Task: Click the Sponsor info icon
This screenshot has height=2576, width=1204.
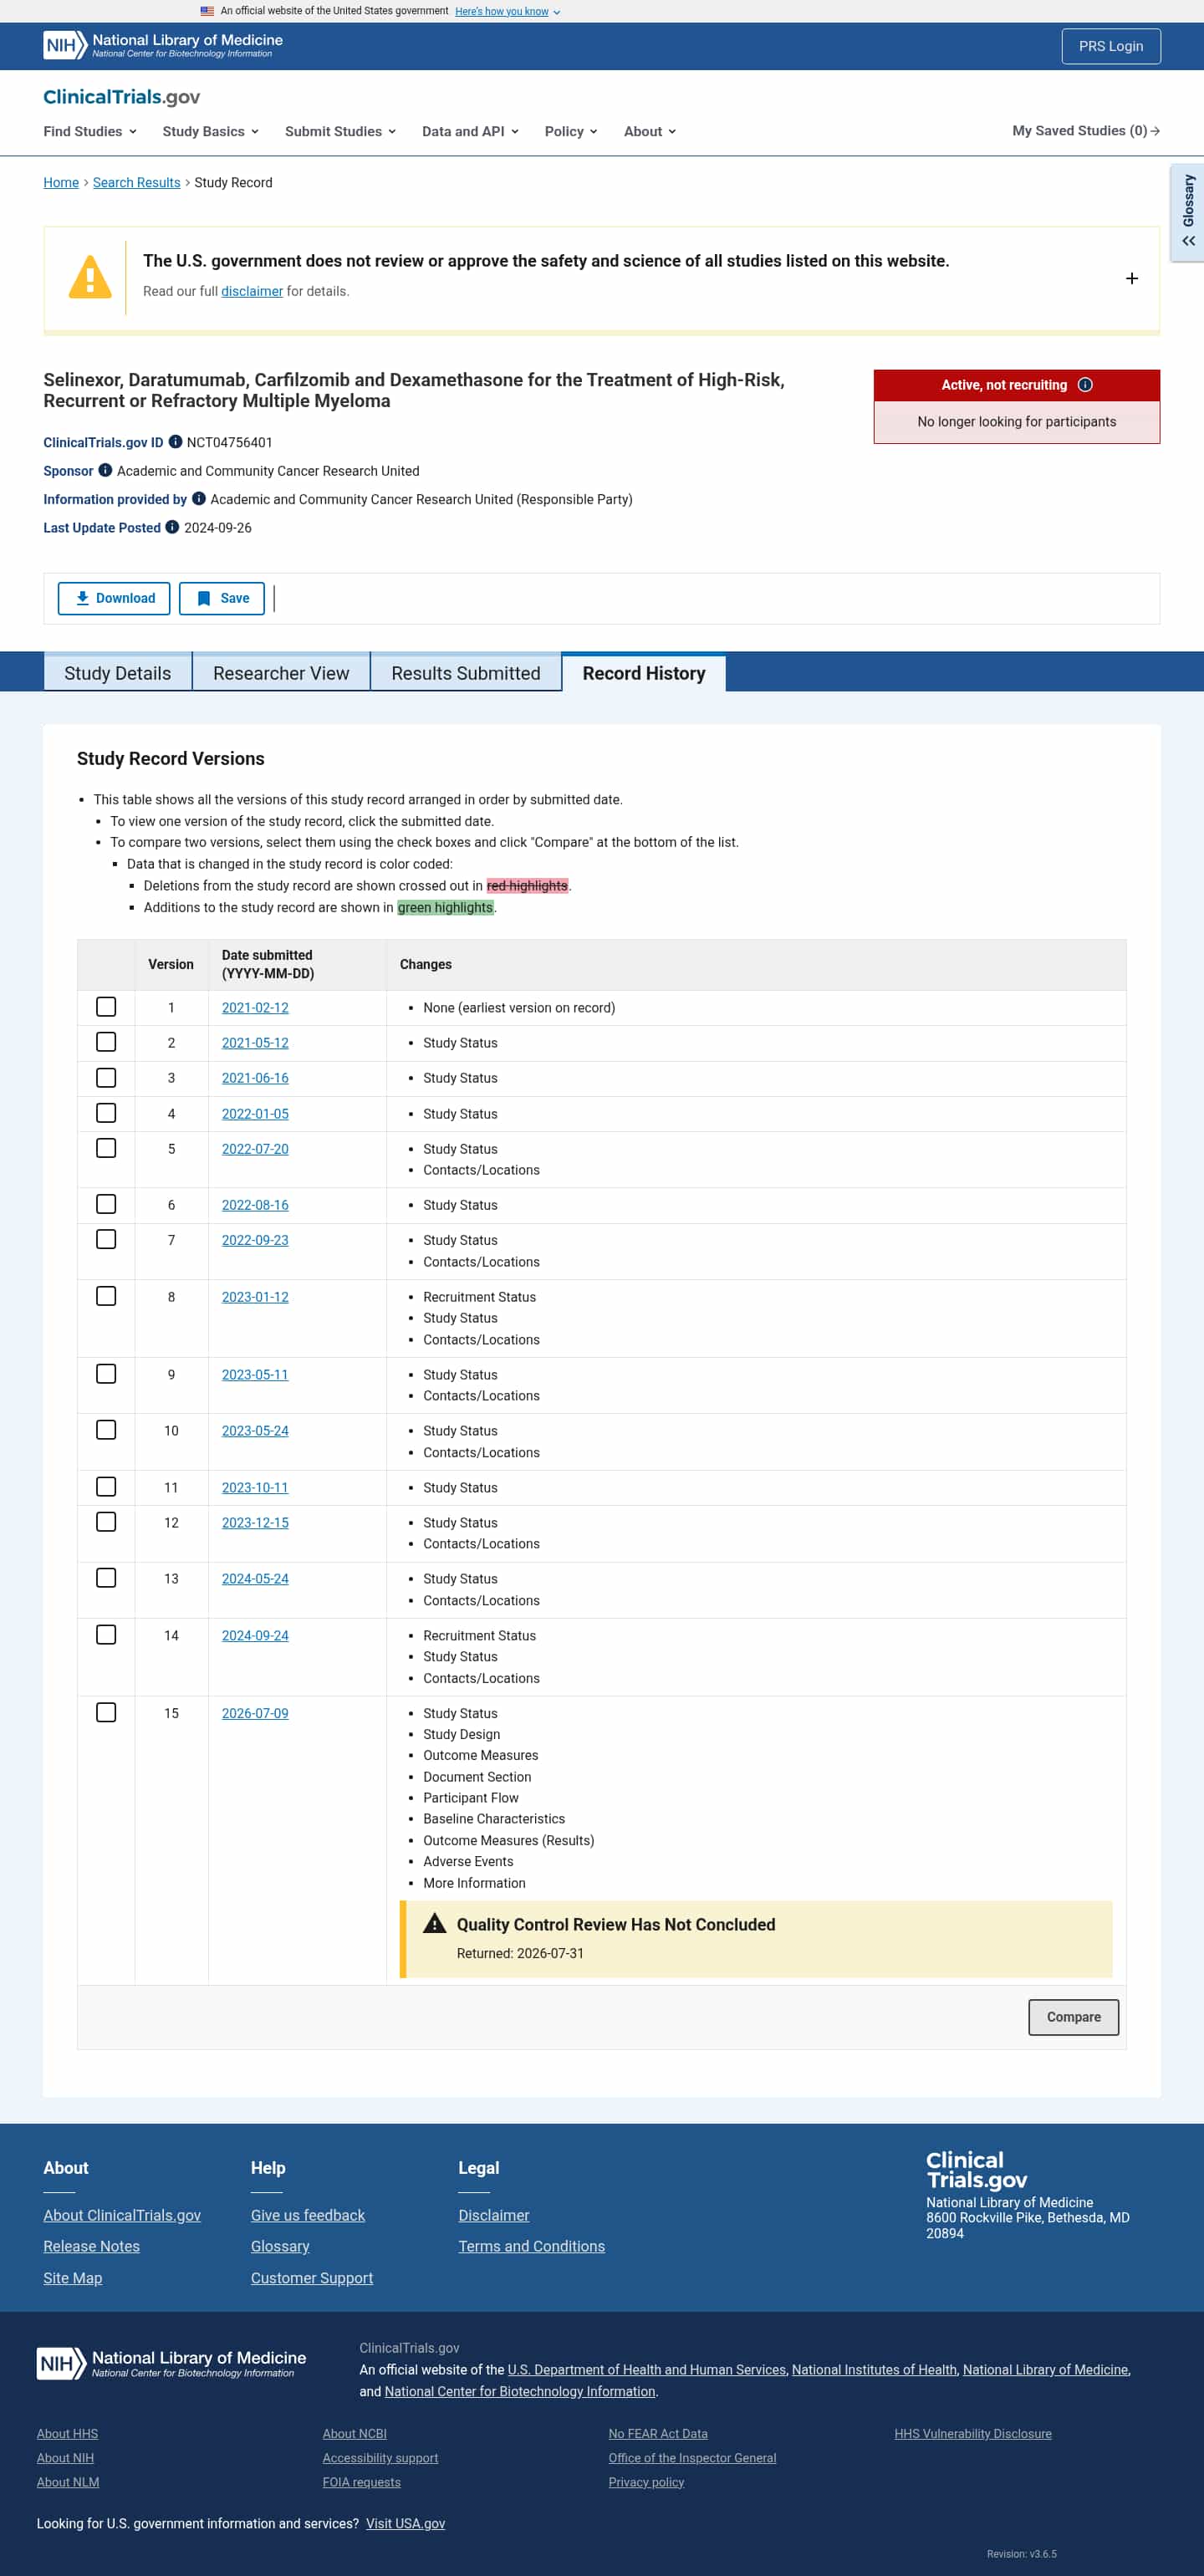Action: pos(105,470)
